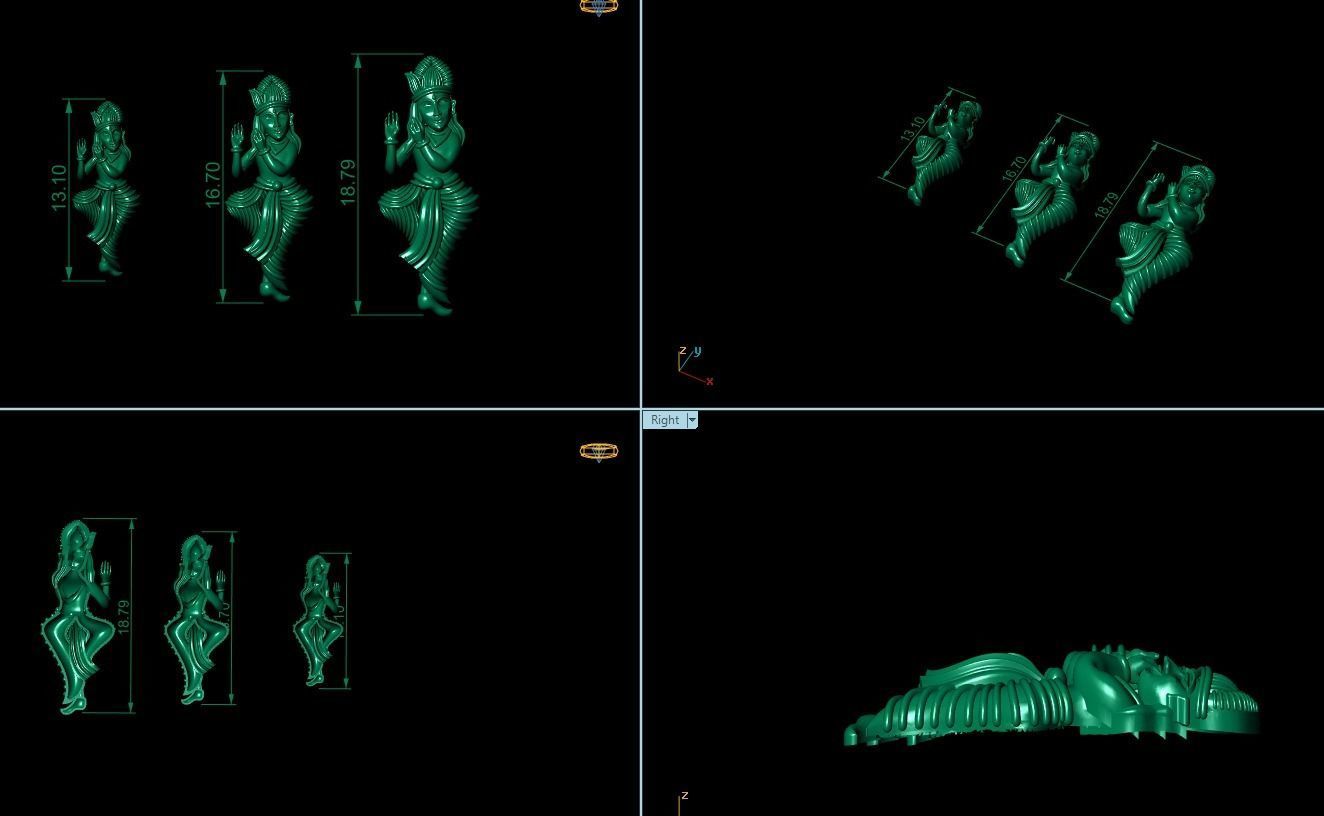Select the middle figure in bottom-left viewport
The height and width of the screenshot is (816, 1324).
(x=195, y=619)
